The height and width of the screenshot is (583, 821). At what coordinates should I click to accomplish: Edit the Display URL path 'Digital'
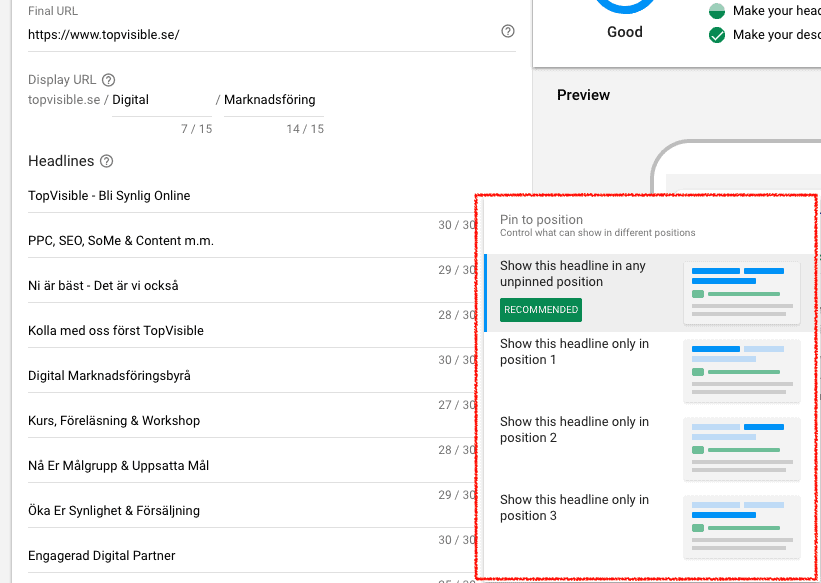(162, 100)
